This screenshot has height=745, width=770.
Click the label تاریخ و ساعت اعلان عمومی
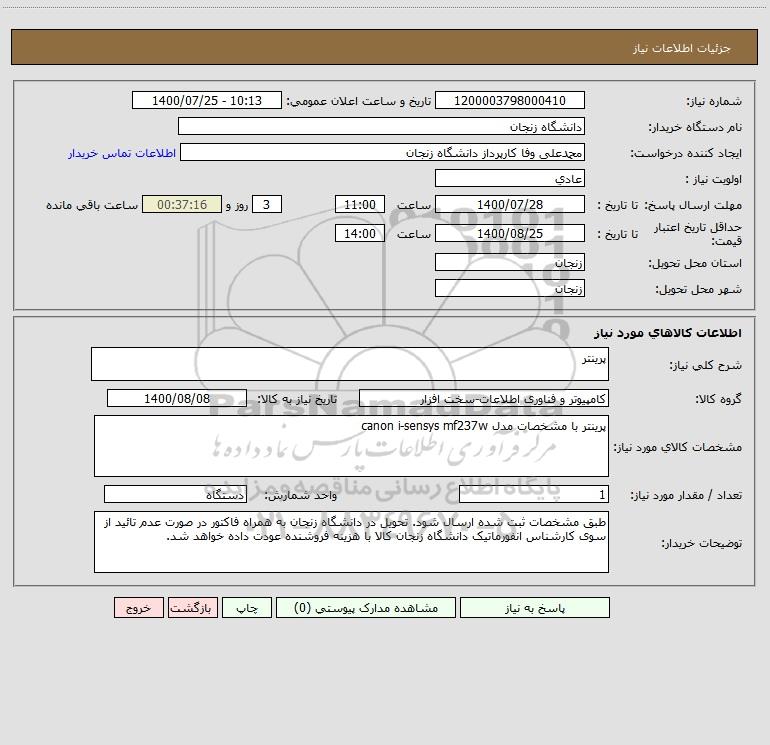358,101
